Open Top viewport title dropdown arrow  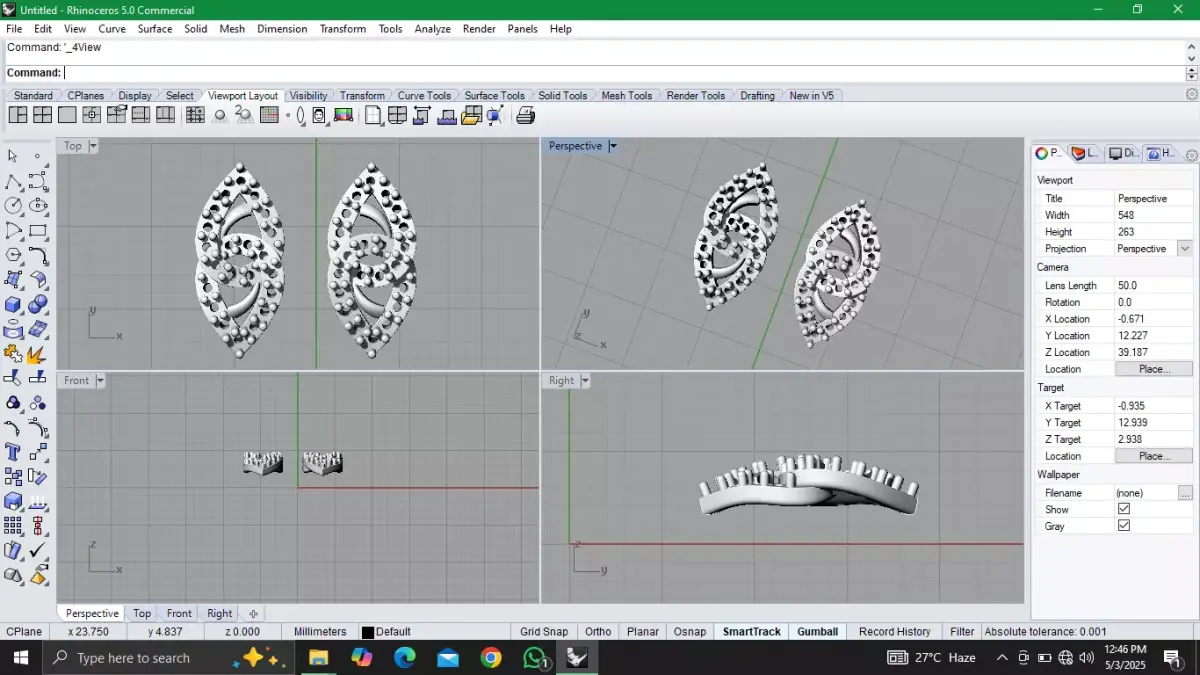pos(93,146)
